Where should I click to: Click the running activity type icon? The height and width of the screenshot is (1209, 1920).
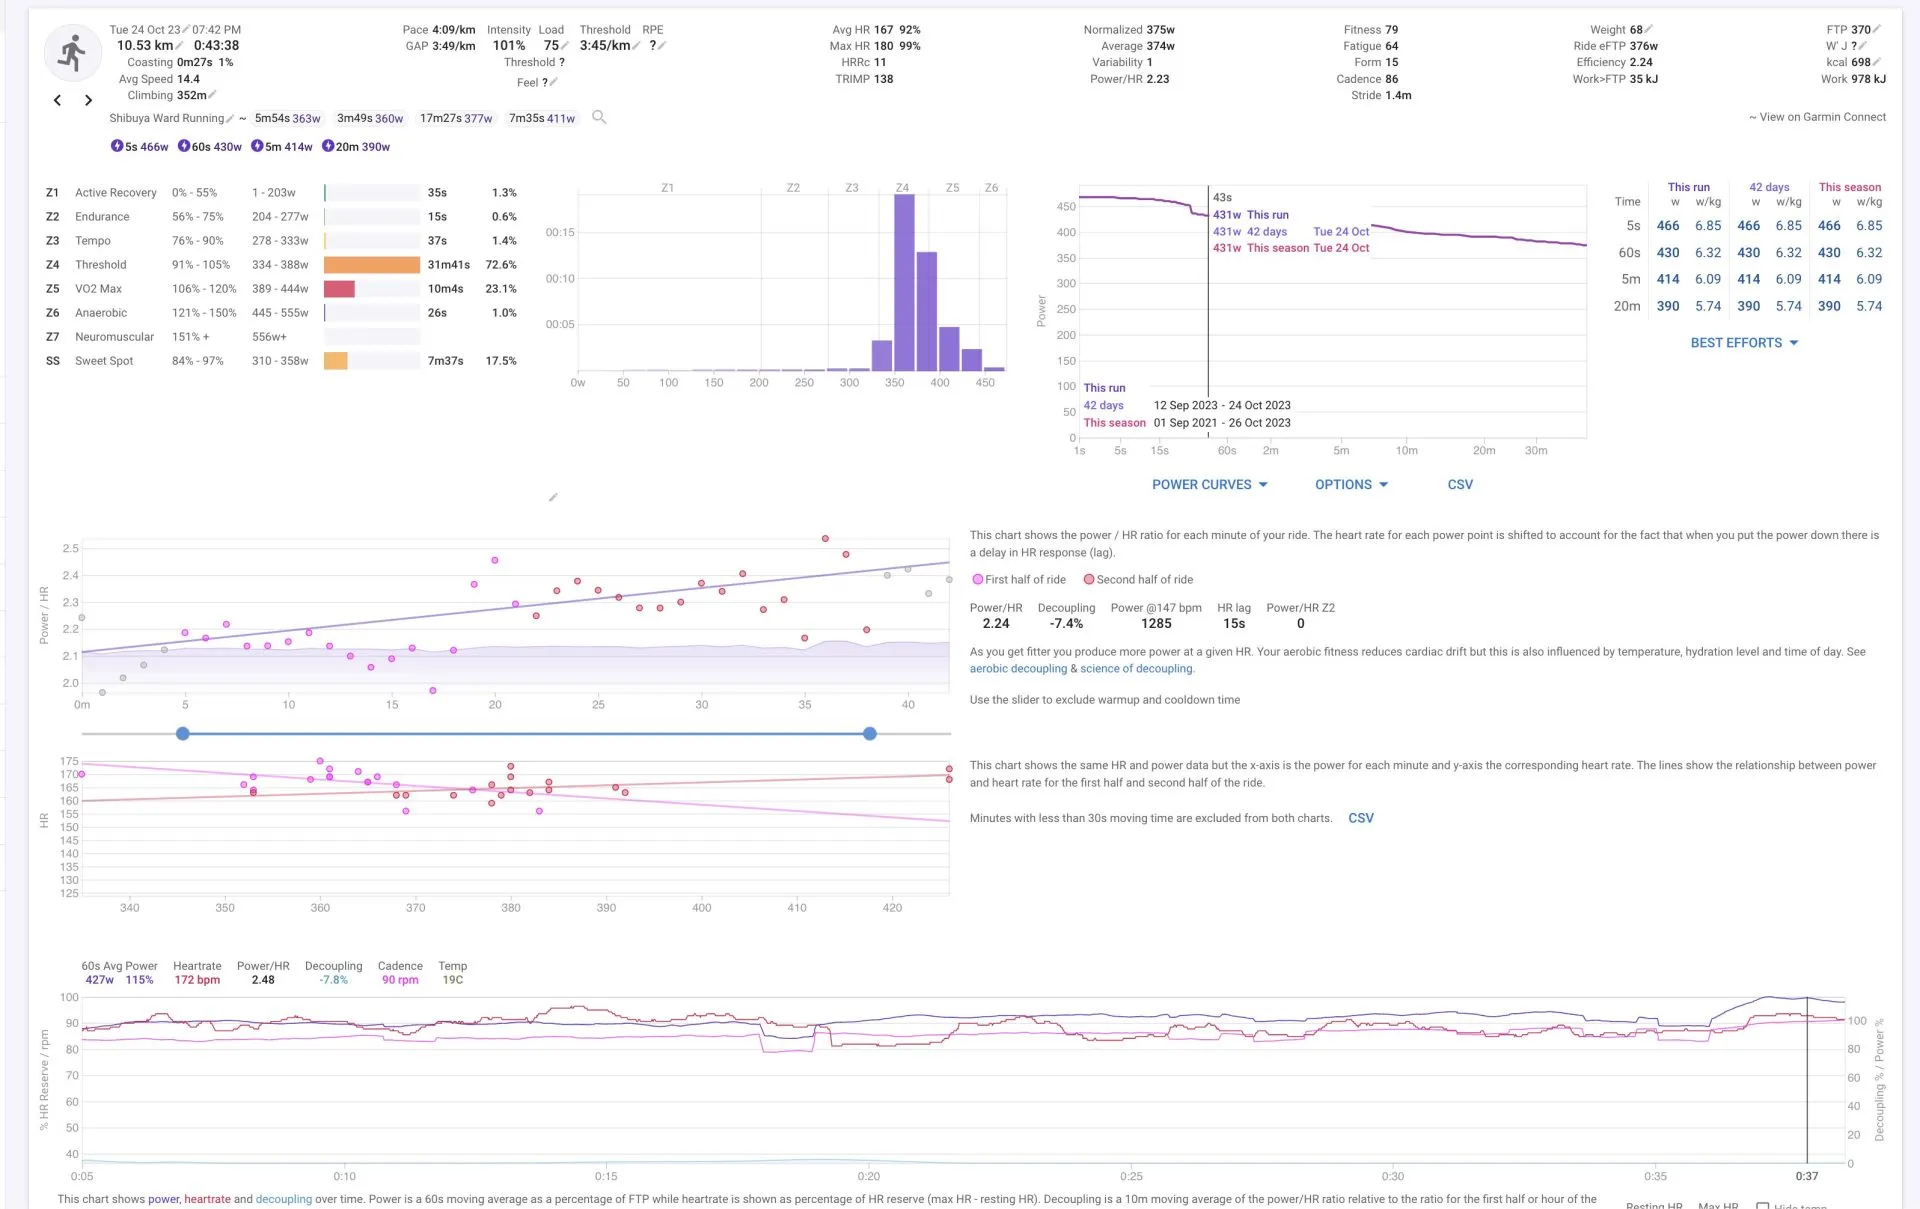(72, 53)
